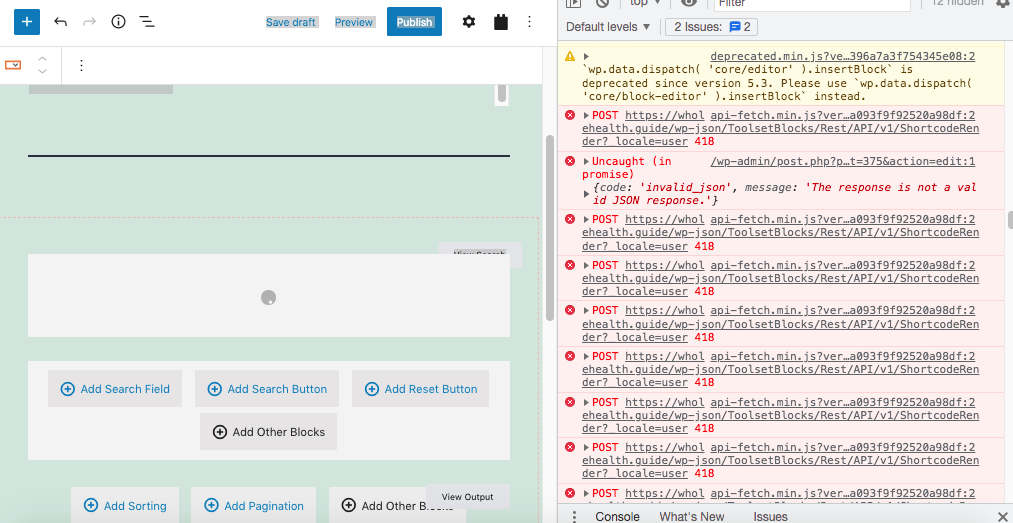Switch to the Issues drawer tab
Screen dimensions: 1013x523
(770, 516)
